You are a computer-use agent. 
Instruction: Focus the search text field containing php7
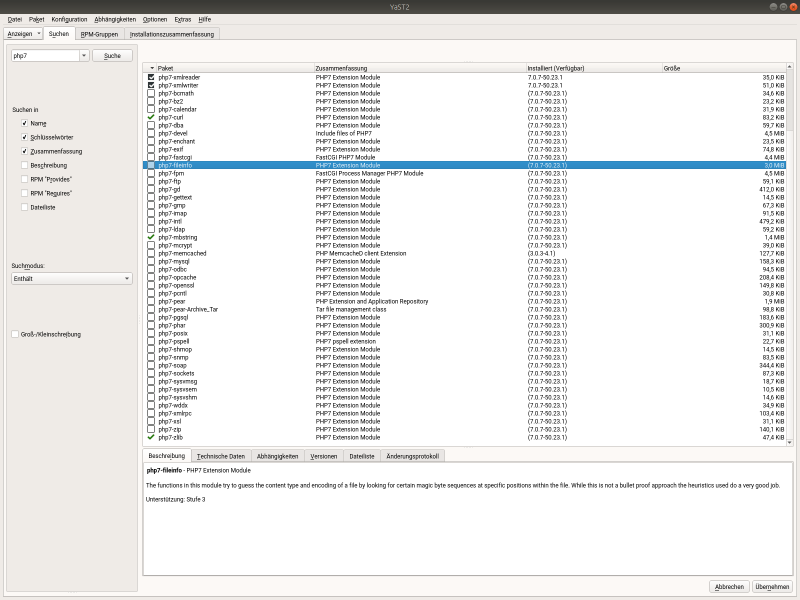click(45, 56)
